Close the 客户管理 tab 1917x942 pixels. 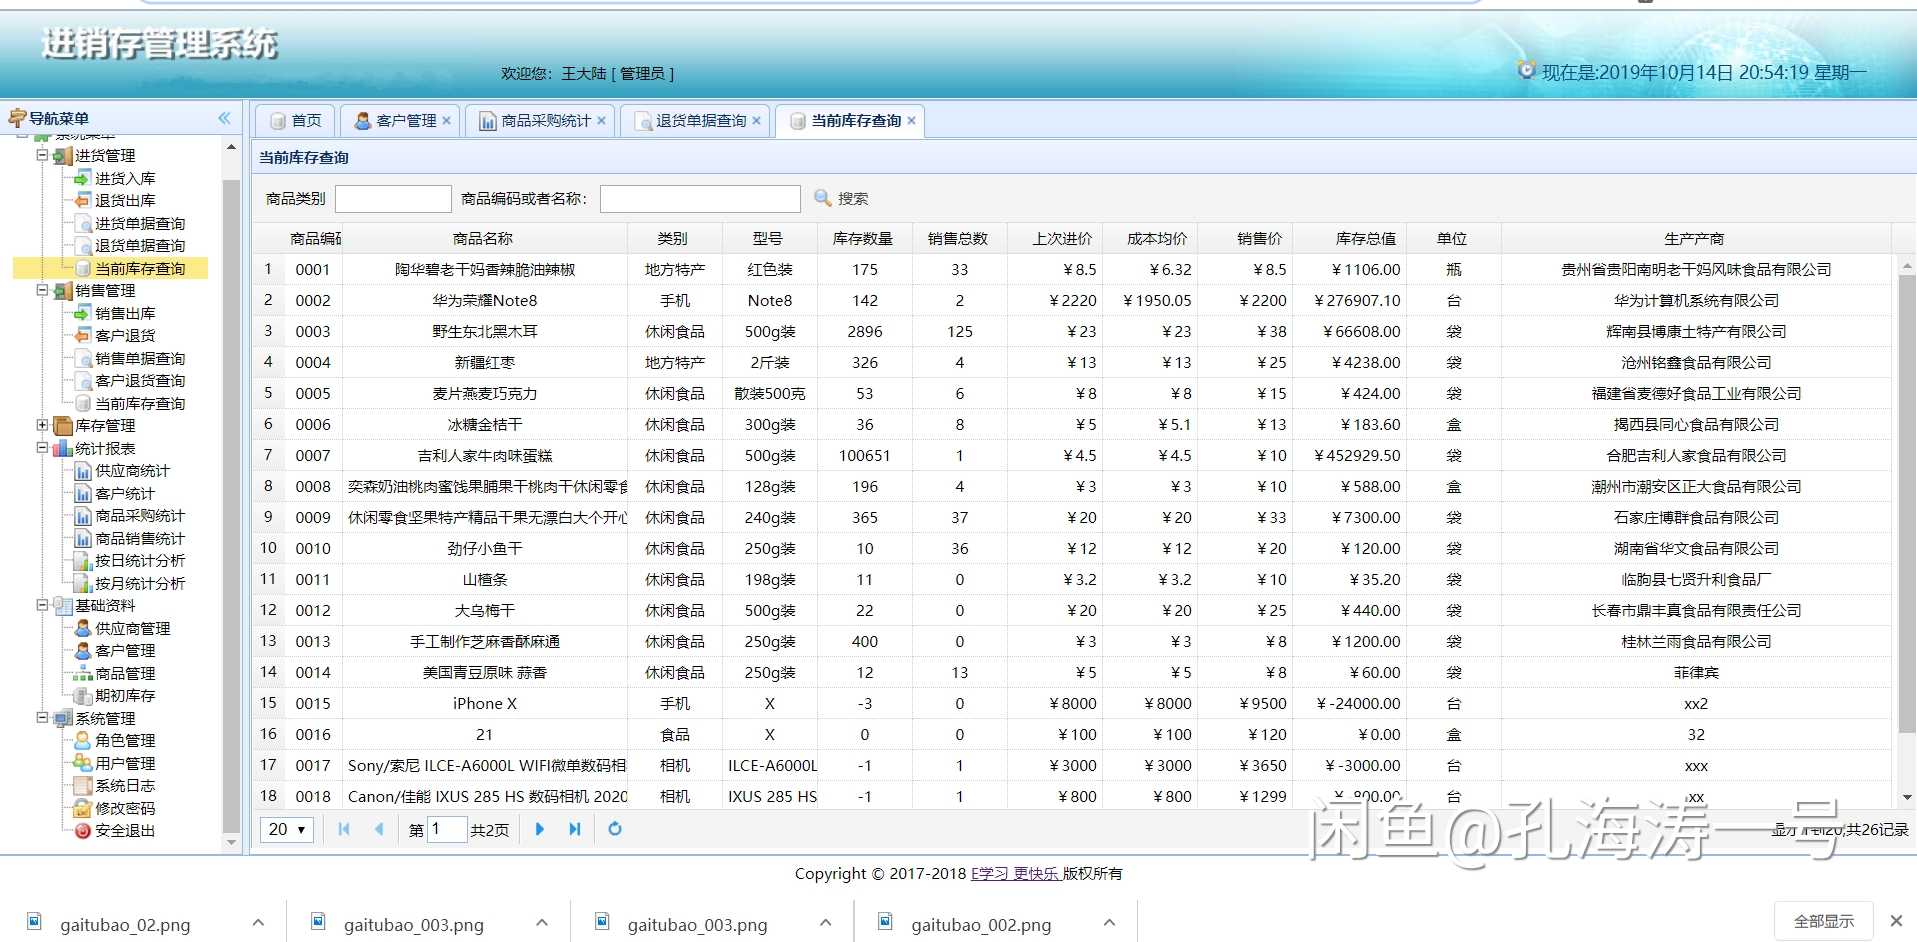point(447,120)
